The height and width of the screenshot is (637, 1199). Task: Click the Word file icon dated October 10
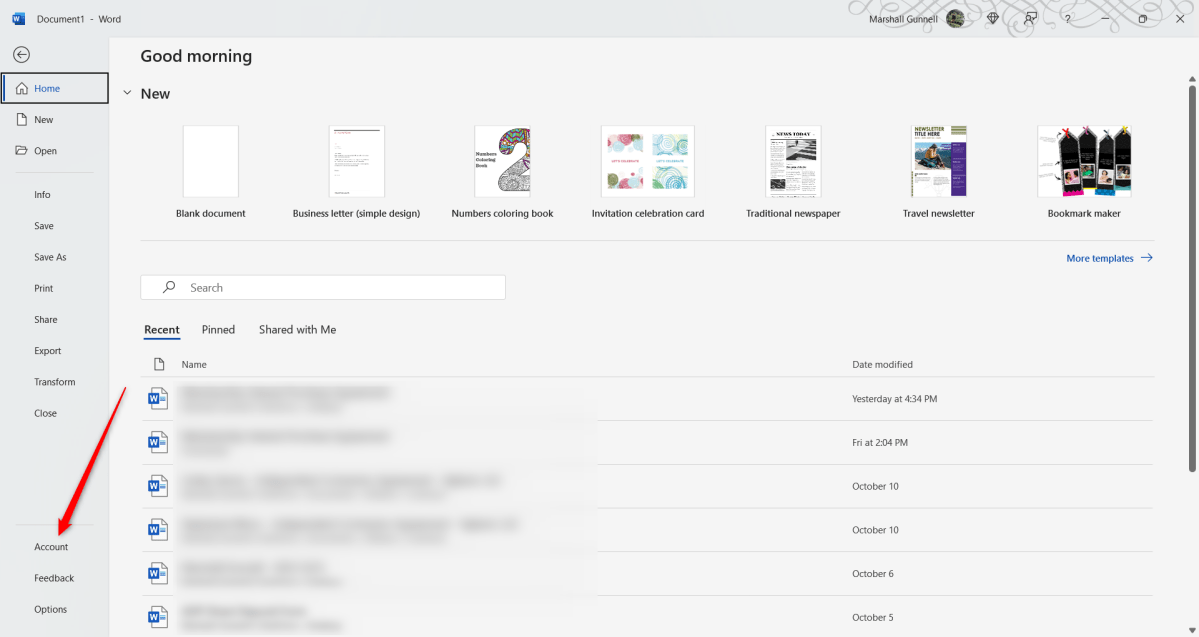pyautogui.click(x=157, y=486)
